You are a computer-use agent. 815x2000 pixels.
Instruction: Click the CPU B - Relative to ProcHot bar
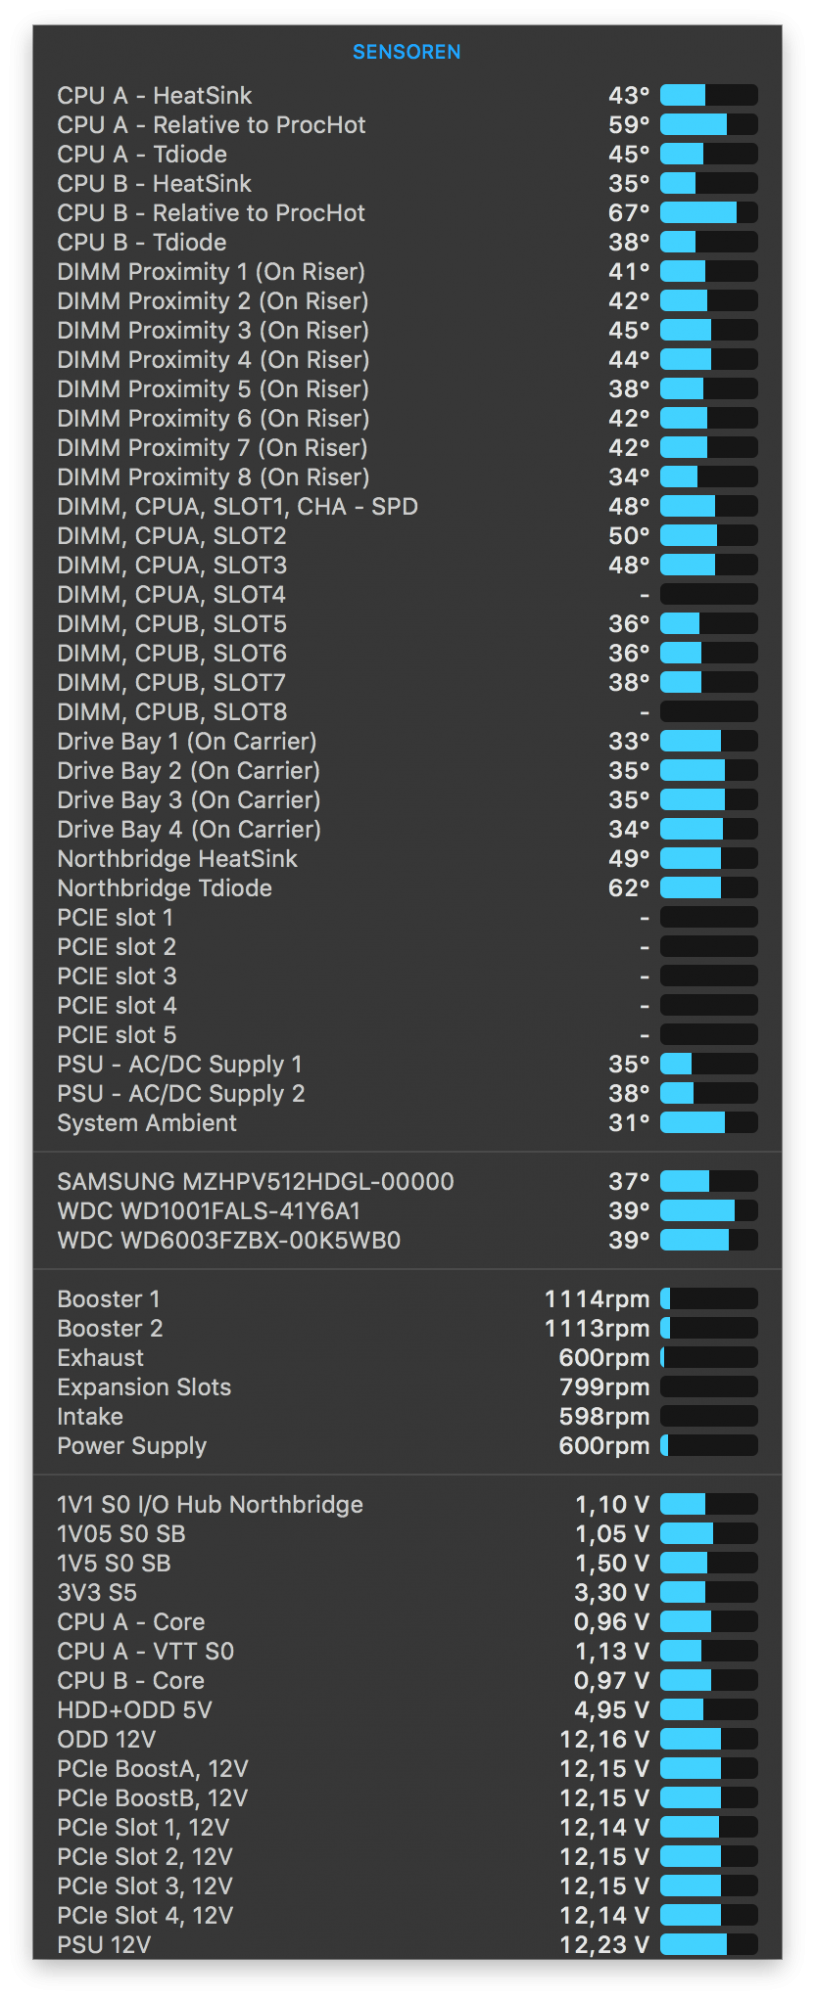point(708,213)
